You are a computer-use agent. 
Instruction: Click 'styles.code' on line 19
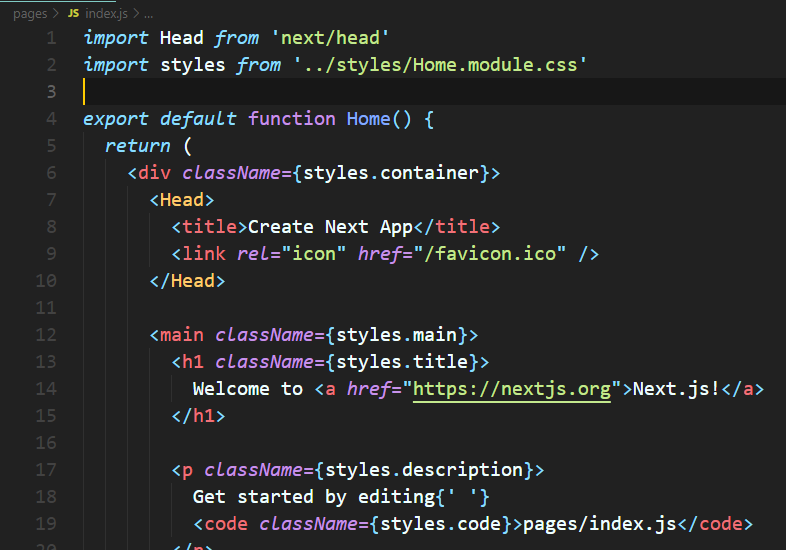tap(441, 524)
